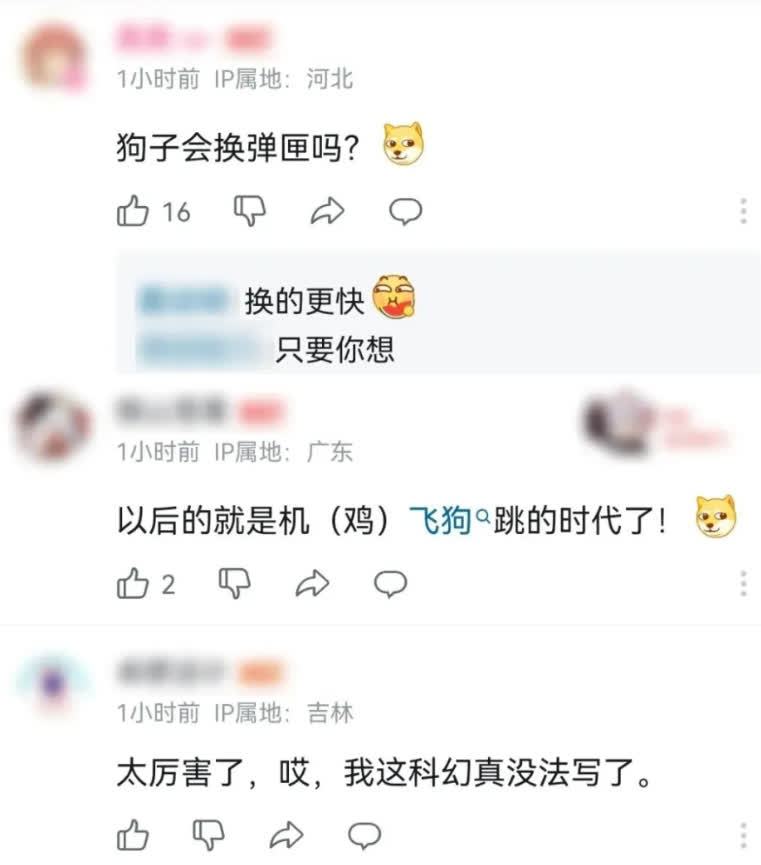Share the 太厉害了 comment

tap(286, 835)
